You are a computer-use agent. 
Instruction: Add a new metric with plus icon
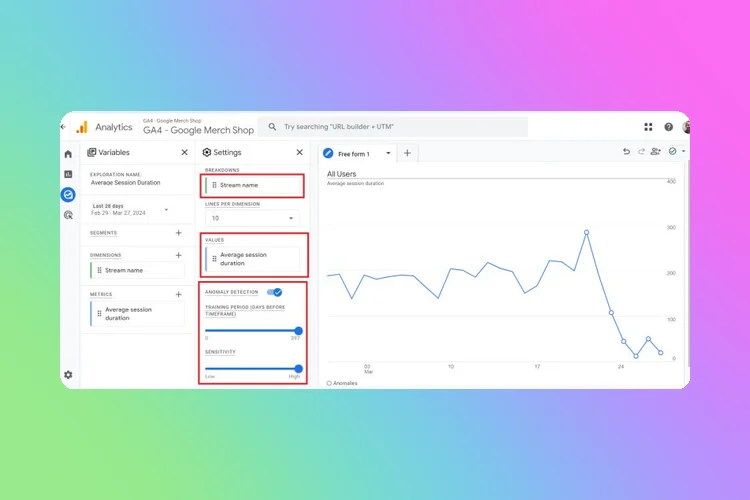click(178, 294)
